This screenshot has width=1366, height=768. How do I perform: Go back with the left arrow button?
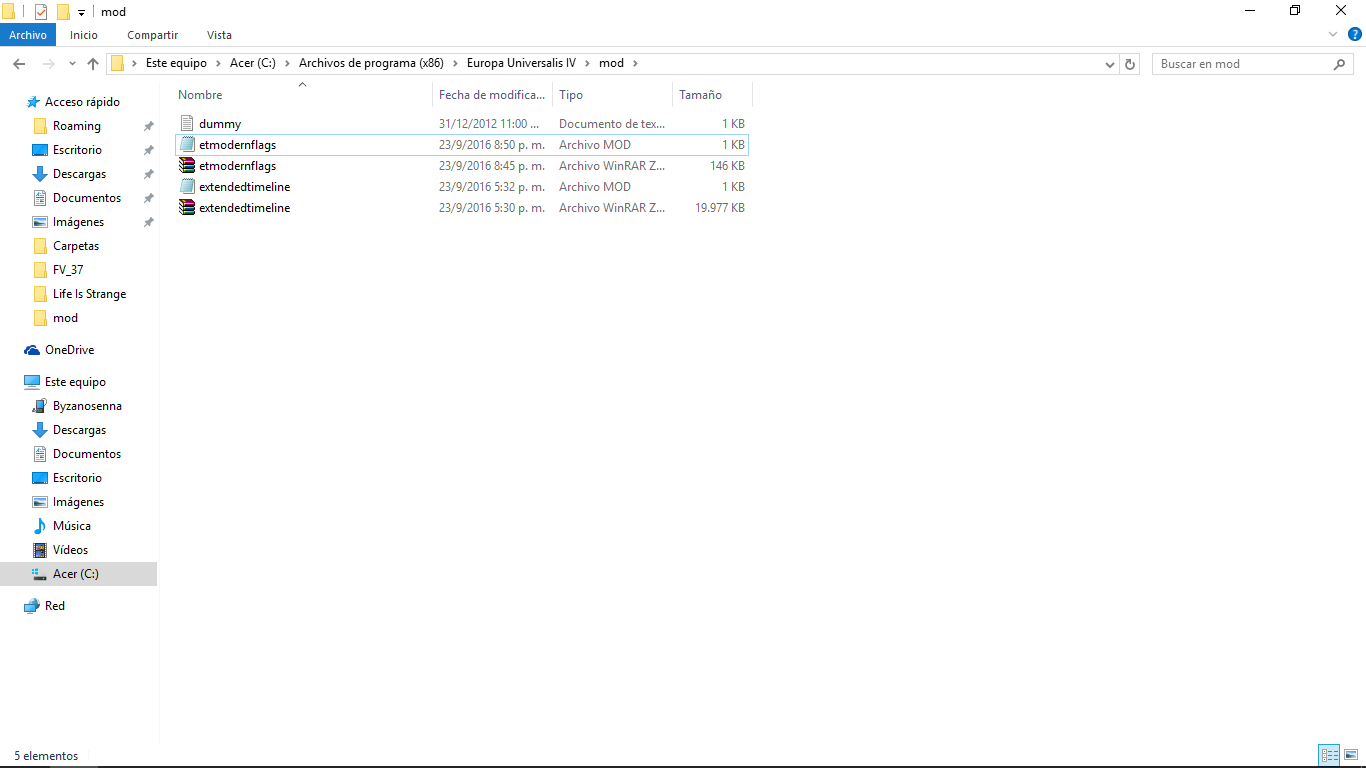[x=19, y=63]
